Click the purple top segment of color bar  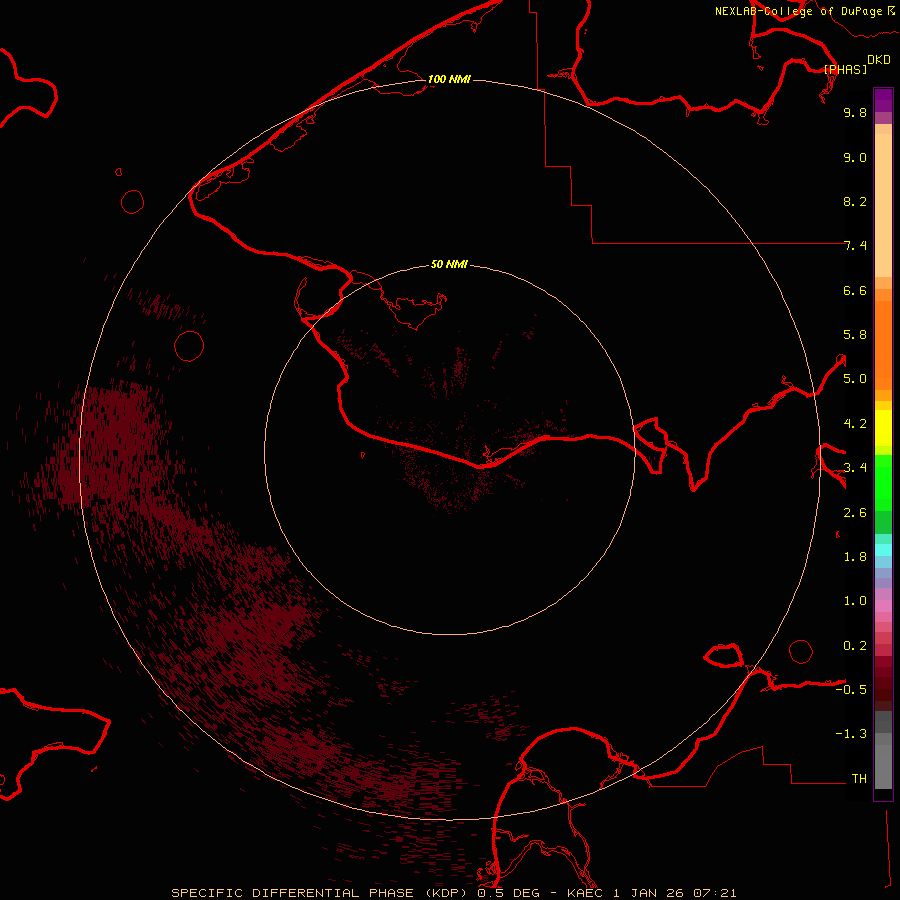click(x=883, y=100)
